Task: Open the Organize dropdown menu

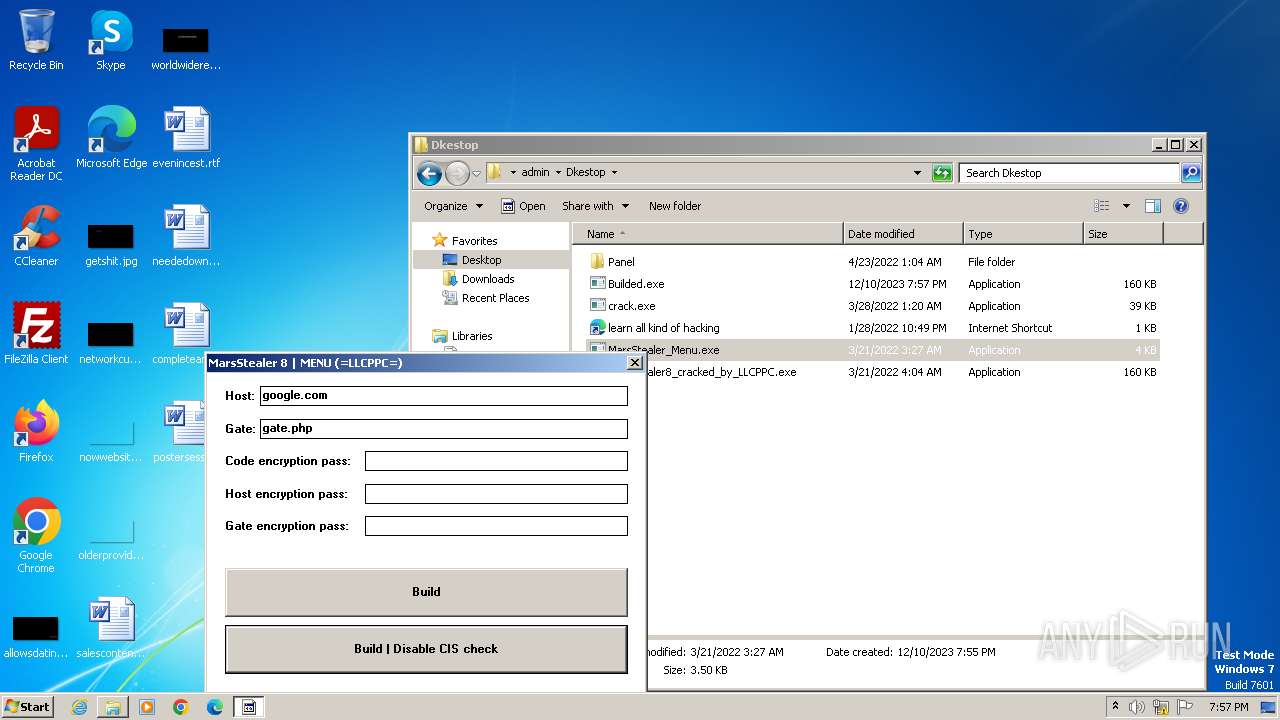Action: [x=453, y=206]
